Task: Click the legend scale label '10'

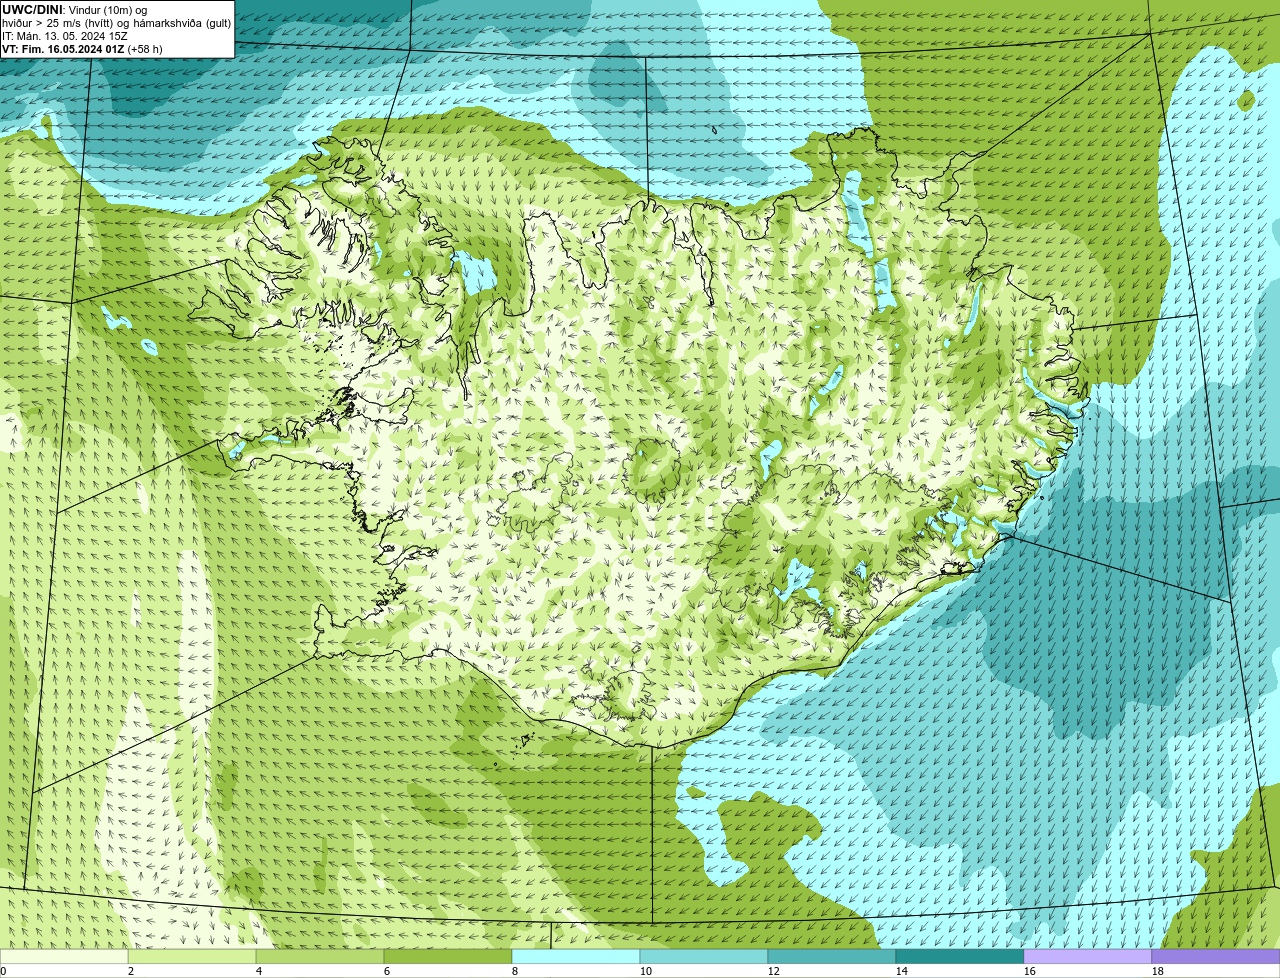Action: pyautogui.click(x=646, y=971)
